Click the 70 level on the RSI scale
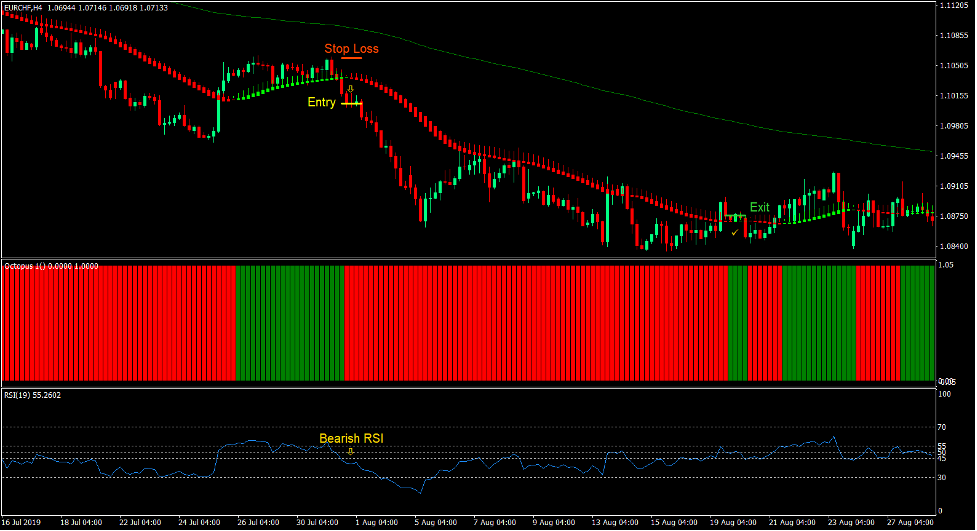Screen dimensions: 977x531 click(941, 427)
